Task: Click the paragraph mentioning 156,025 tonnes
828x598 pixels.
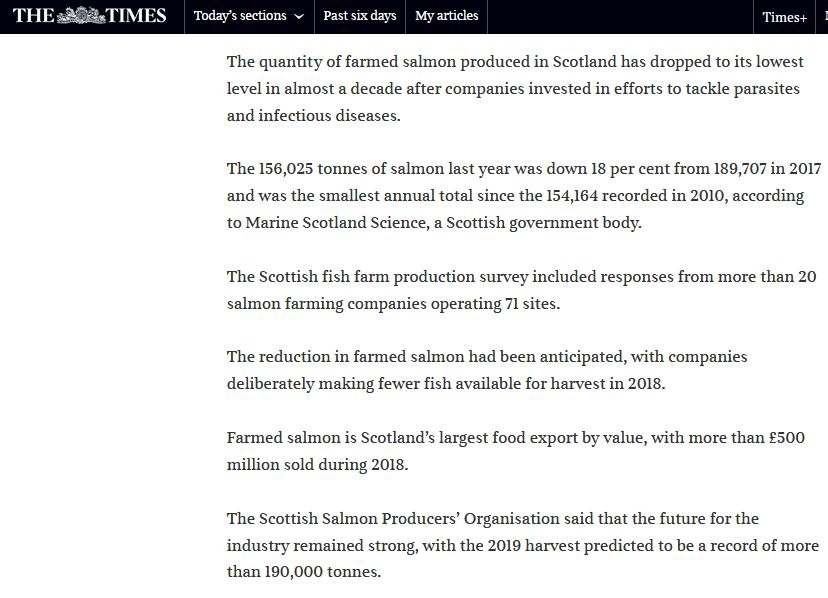Action: point(500,195)
